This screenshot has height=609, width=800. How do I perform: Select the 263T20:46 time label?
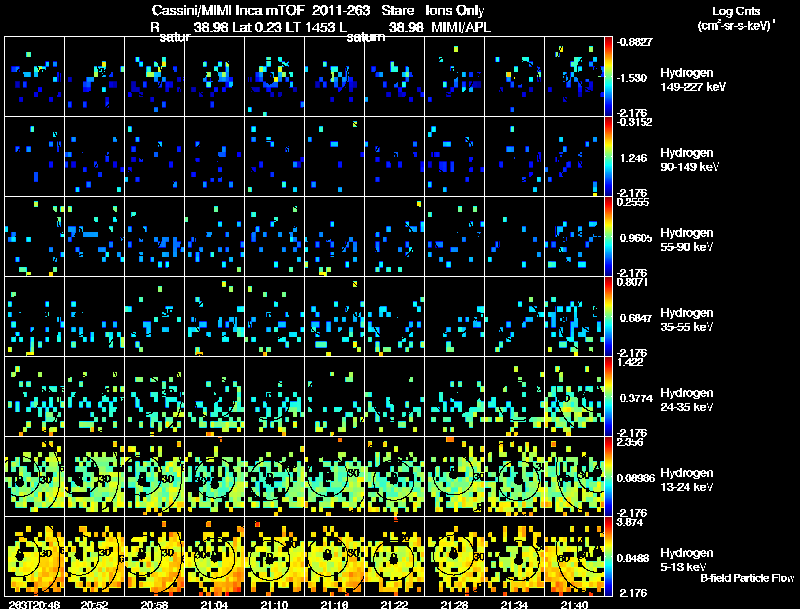(x=31, y=604)
